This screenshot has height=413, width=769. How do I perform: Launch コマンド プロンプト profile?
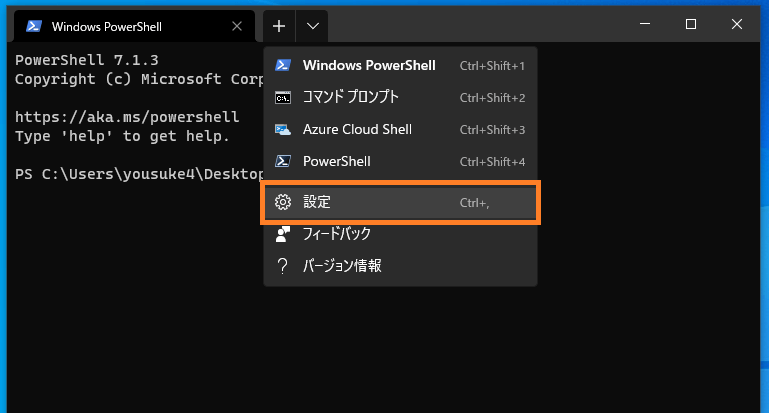[x=400, y=97]
